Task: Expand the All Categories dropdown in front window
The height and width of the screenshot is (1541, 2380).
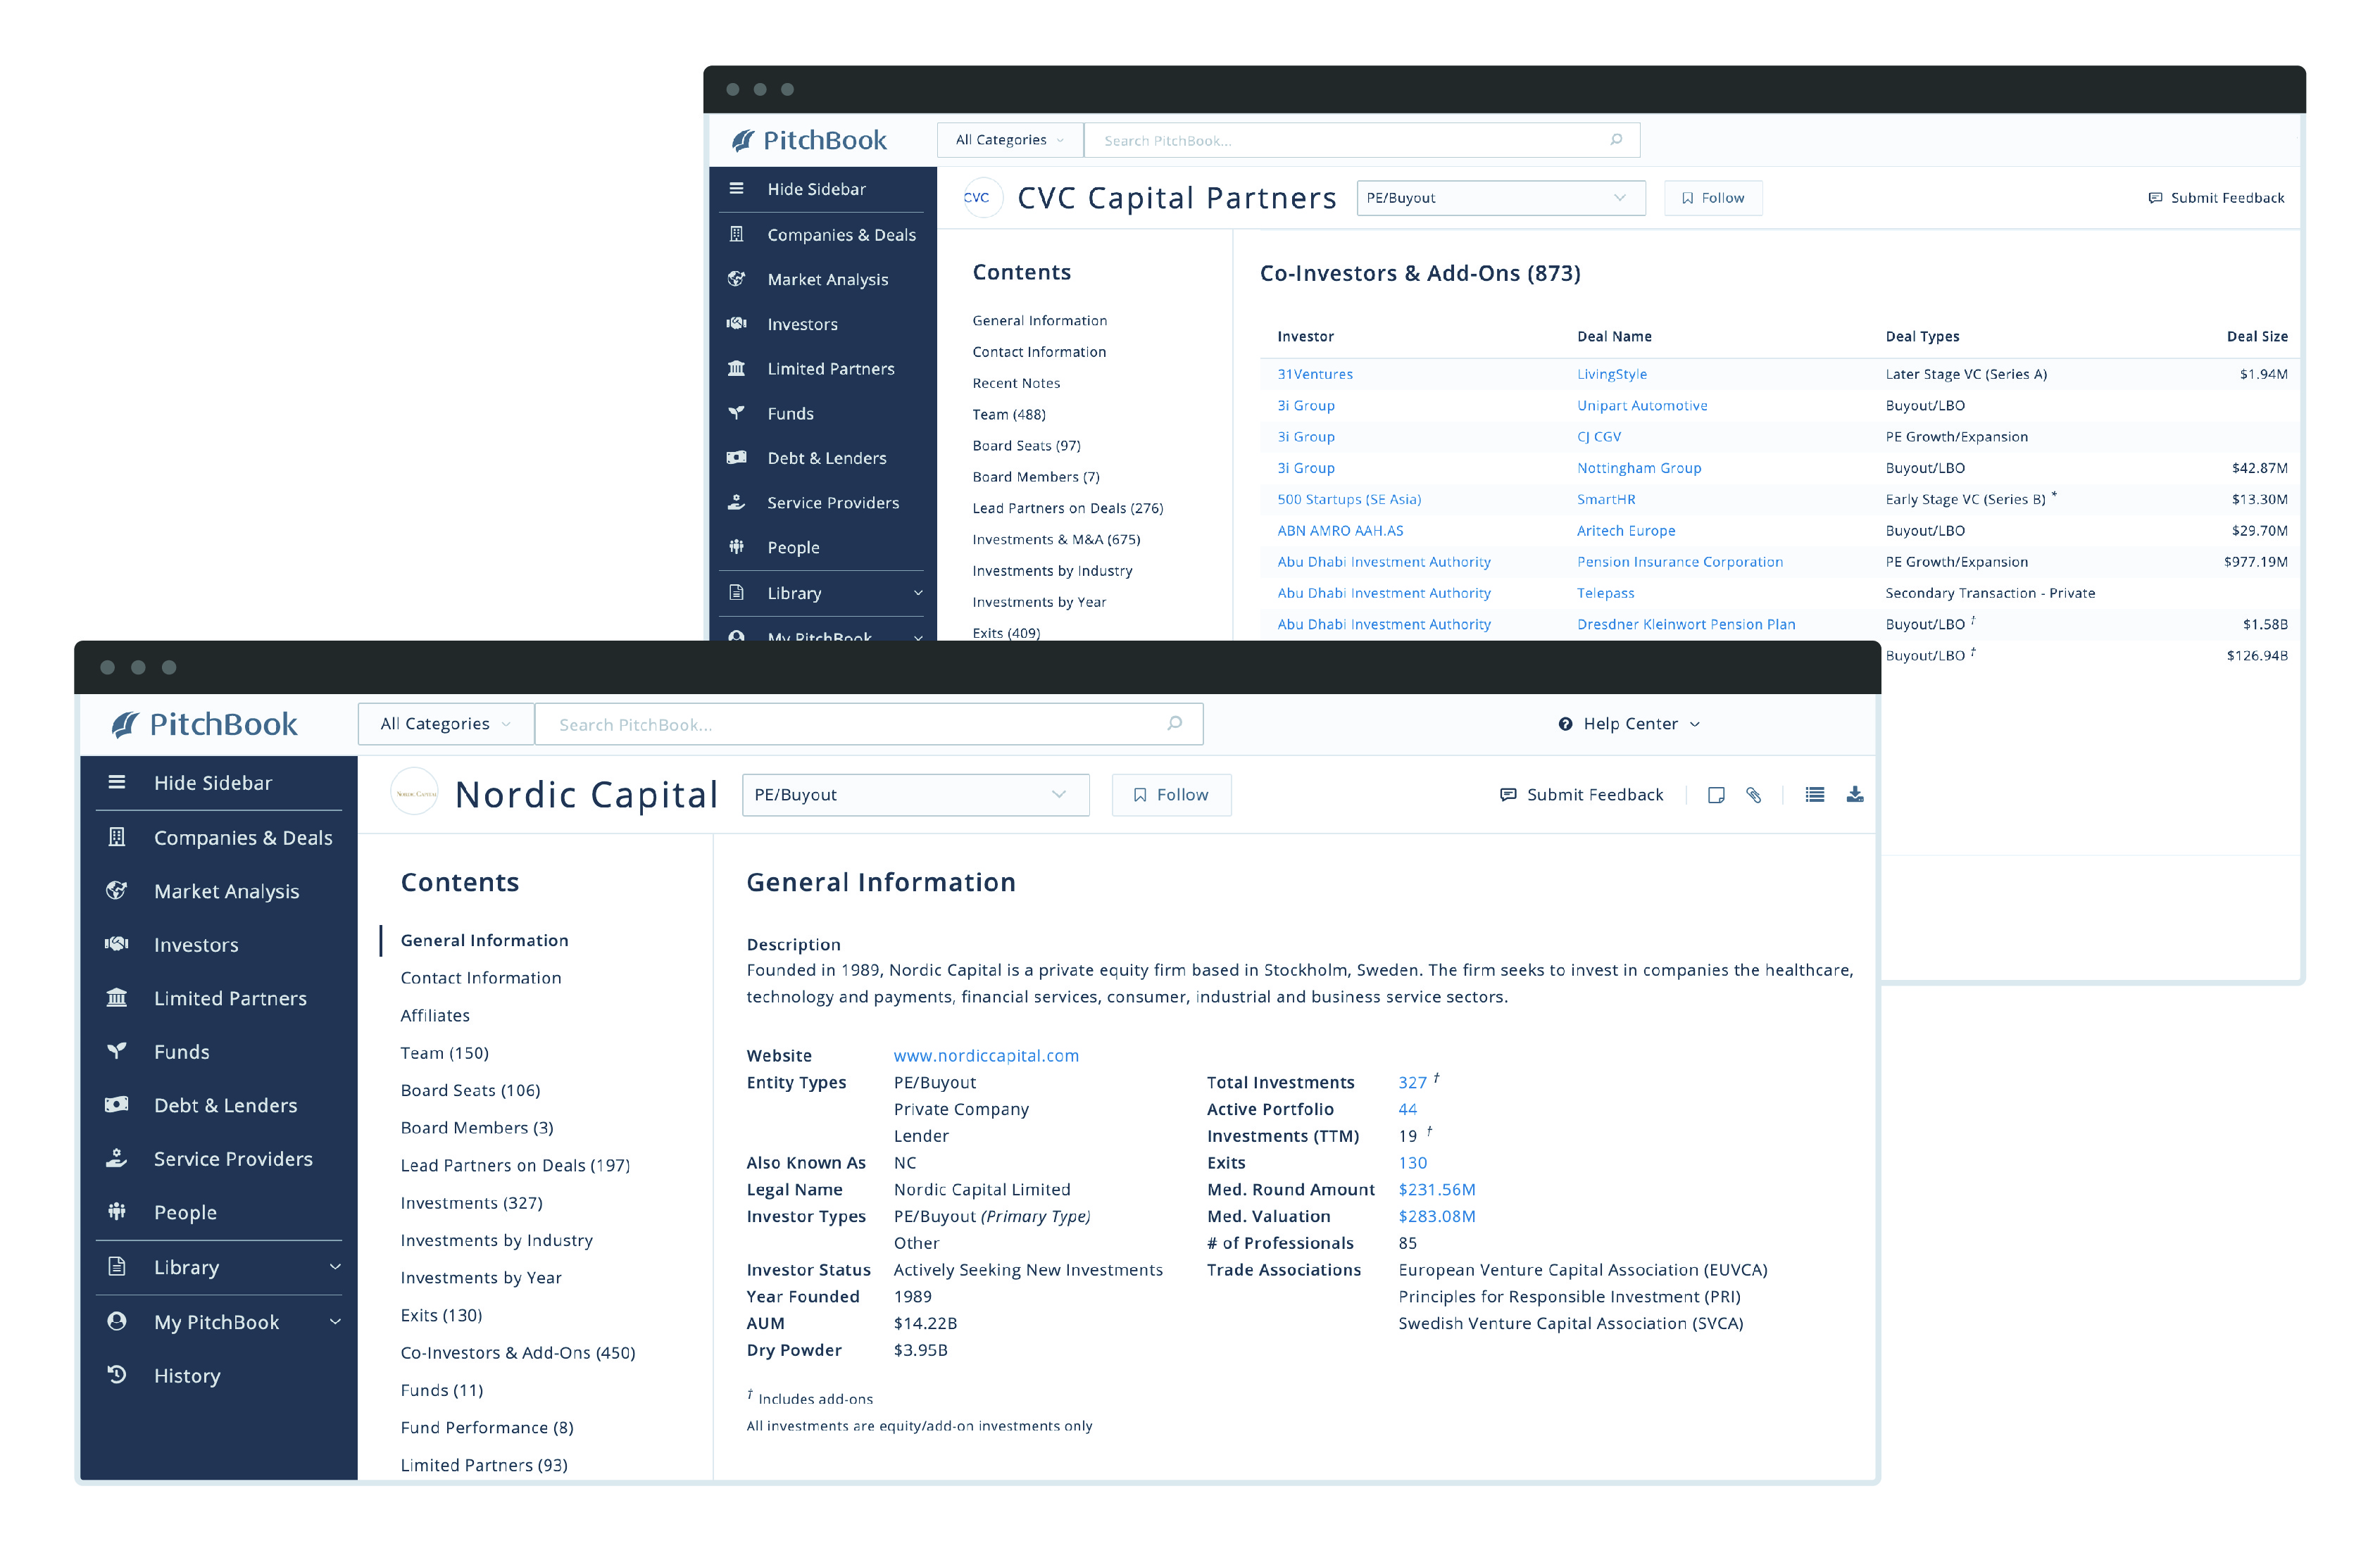Action: 445,723
